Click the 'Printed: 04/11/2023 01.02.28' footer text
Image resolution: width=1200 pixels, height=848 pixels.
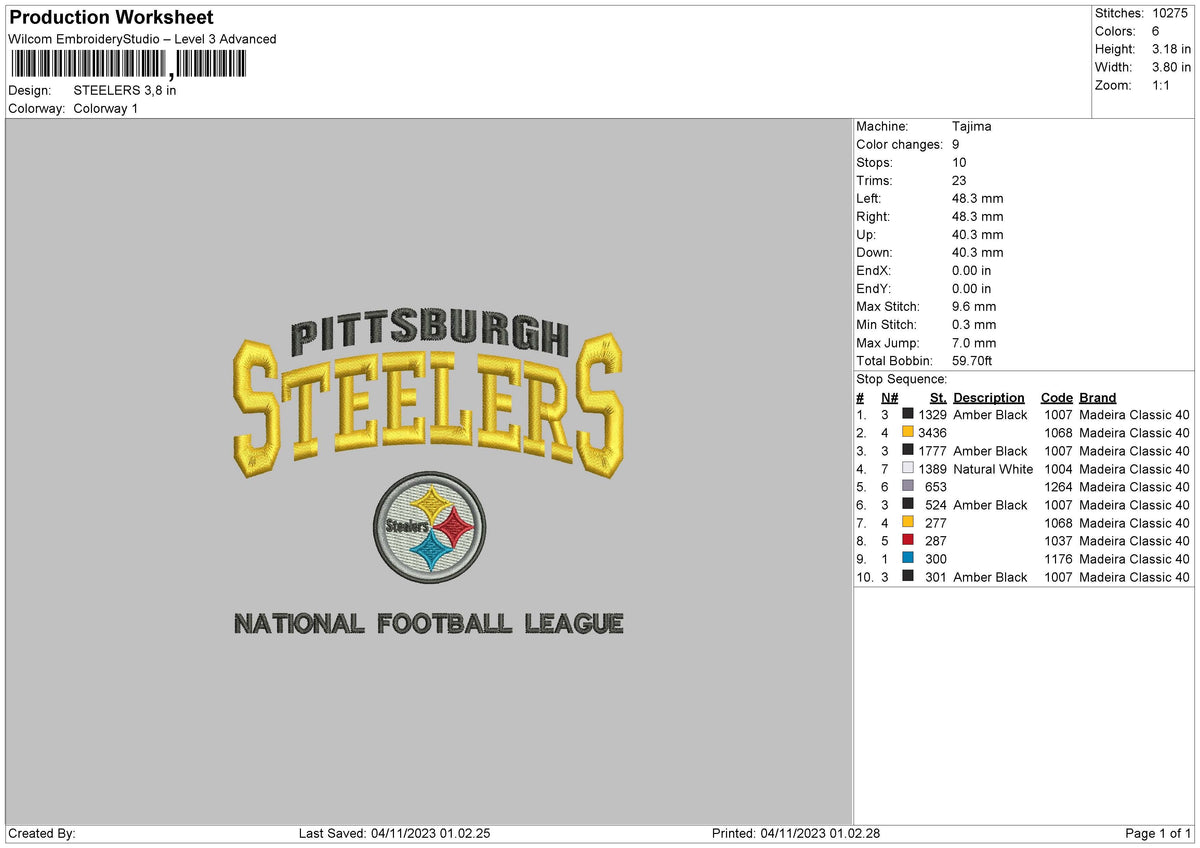tap(796, 833)
